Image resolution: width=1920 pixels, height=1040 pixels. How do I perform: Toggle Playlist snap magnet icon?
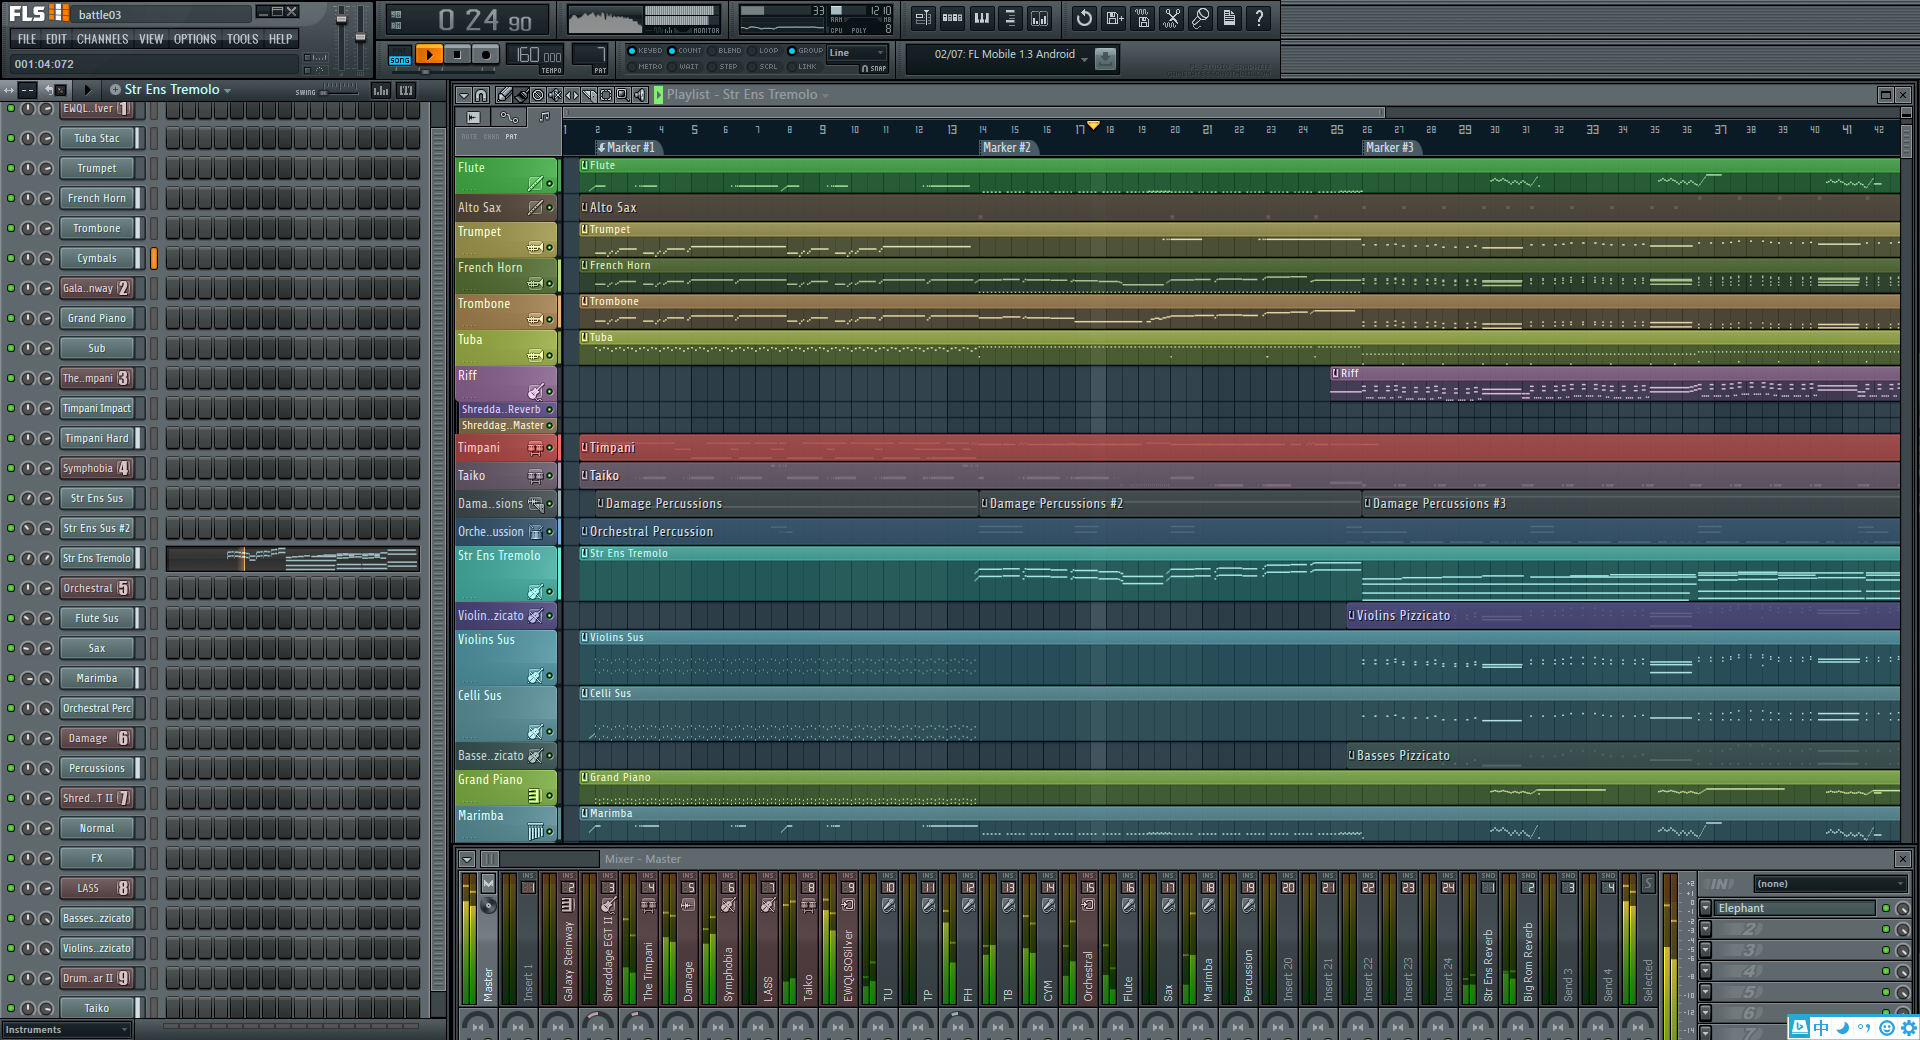pos(481,95)
